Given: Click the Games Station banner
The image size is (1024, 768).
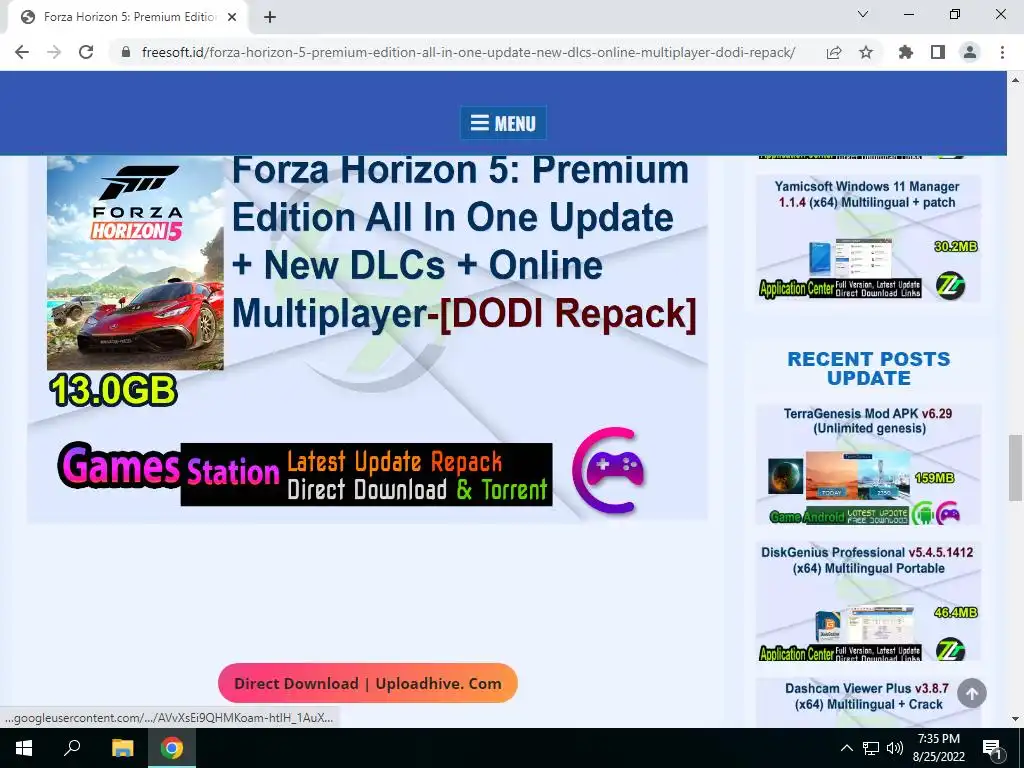Looking at the screenshot, I should (305, 474).
